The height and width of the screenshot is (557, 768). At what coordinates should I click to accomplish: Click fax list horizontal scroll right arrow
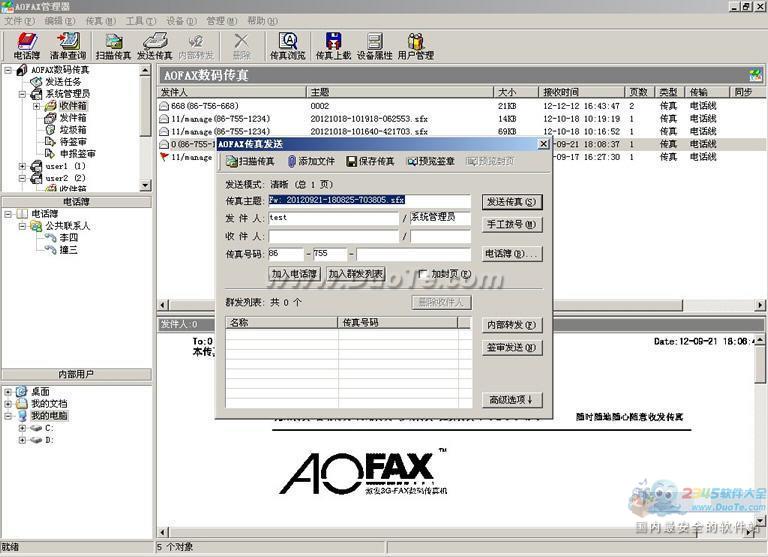[x=760, y=305]
